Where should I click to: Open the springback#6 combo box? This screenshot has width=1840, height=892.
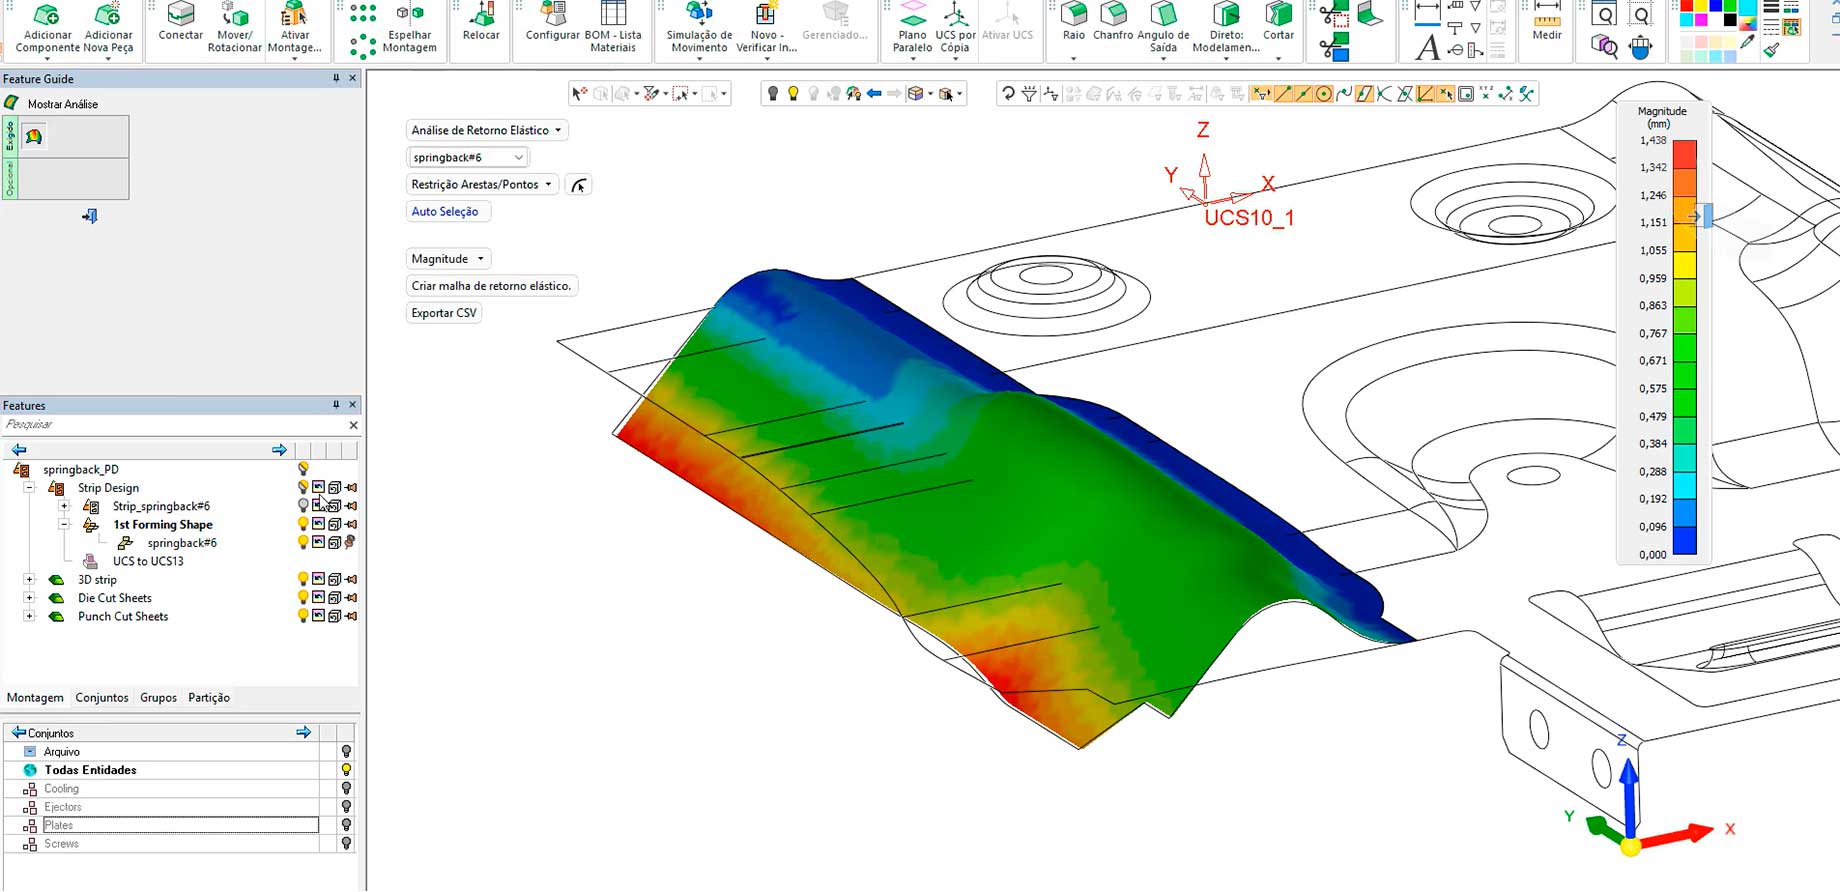pos(468,157)
